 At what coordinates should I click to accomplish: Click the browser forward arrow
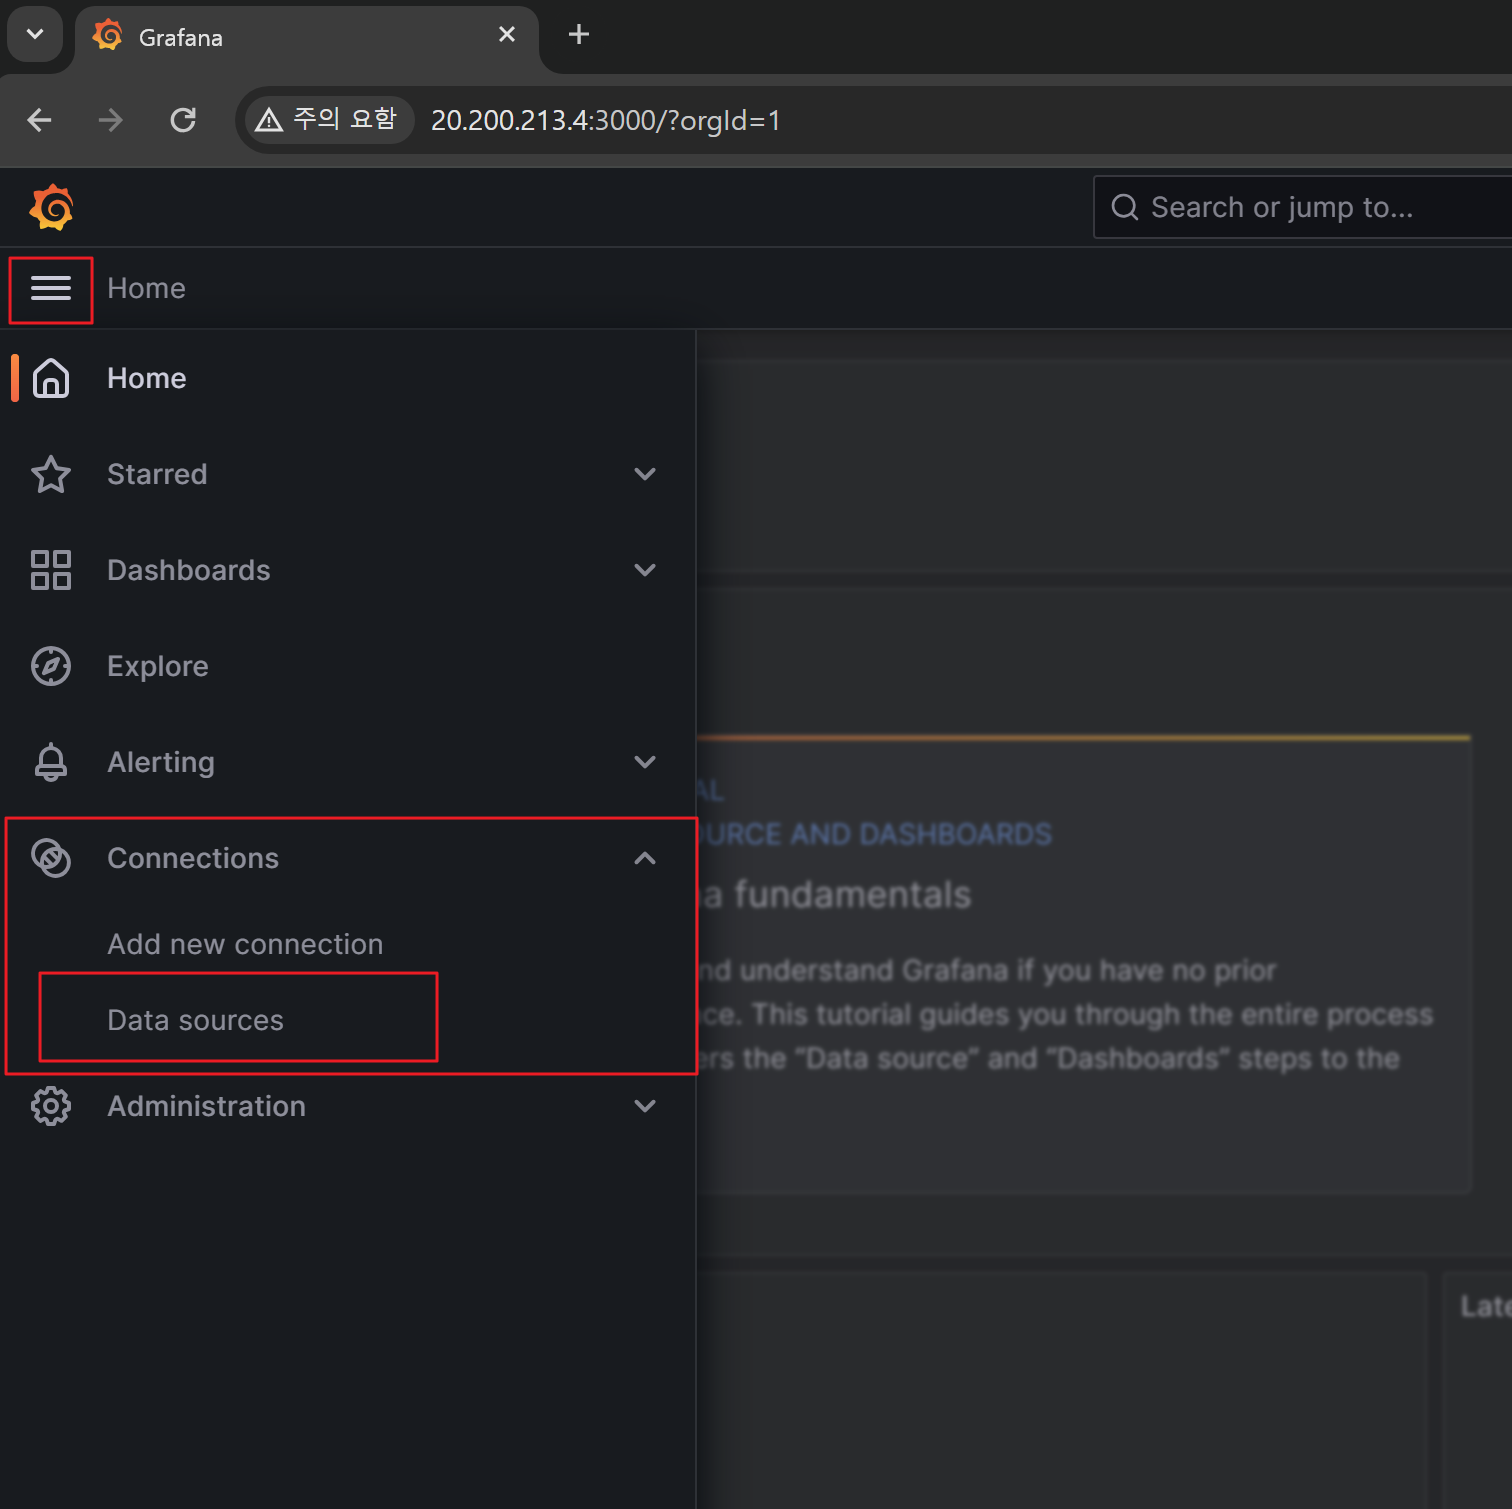point(111,120)
